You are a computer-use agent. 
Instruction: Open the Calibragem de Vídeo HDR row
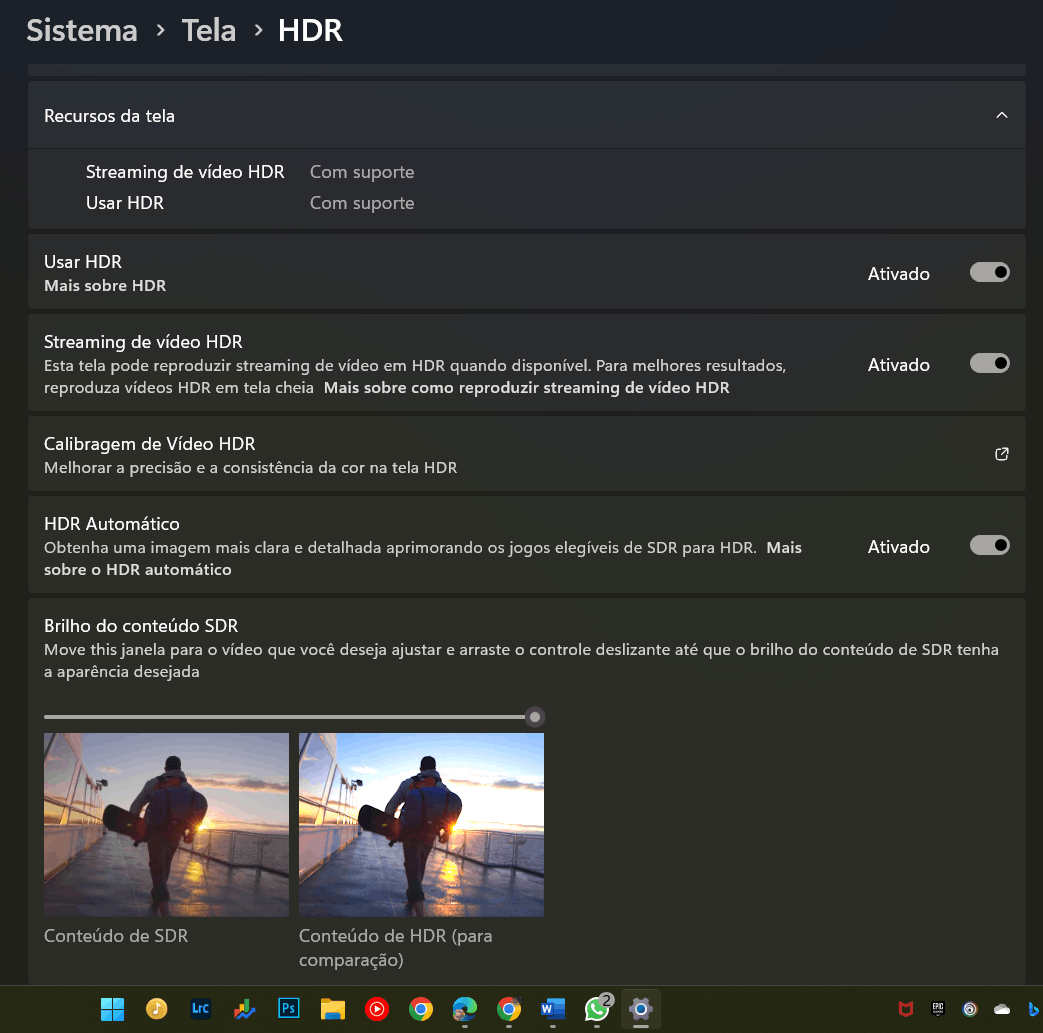526,454
